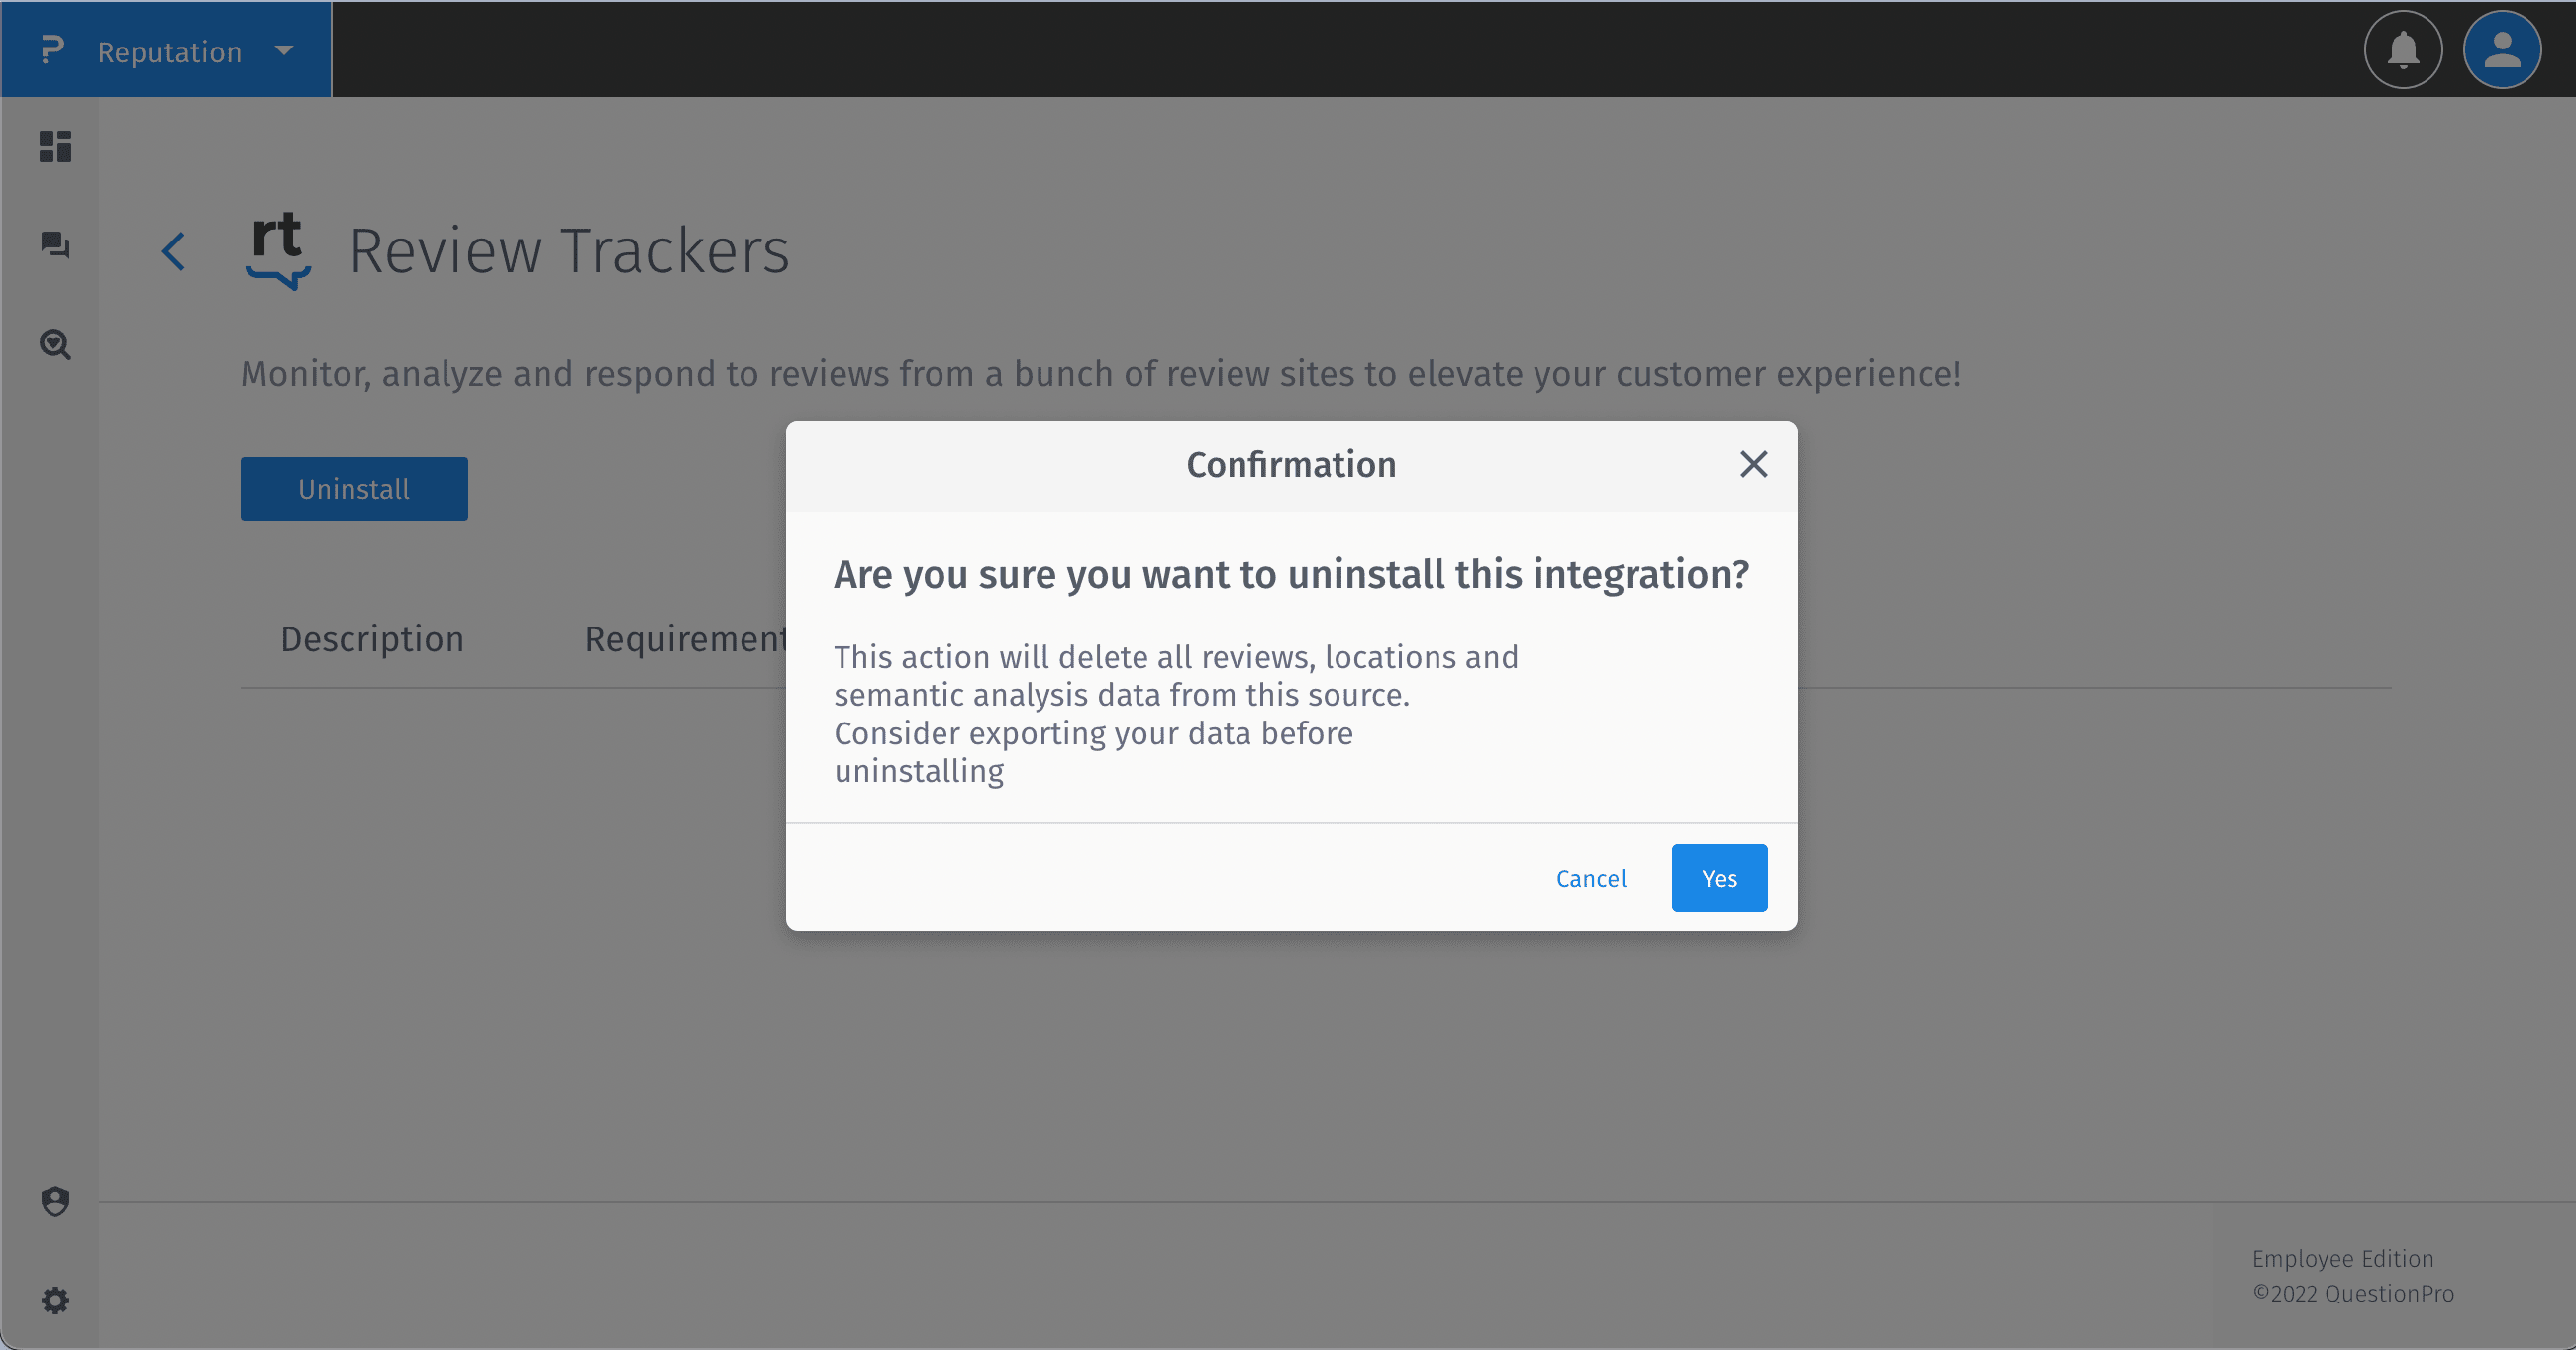Go back with the left chevron
Viewport: 2576px width, 1350px height.
point(174,251)
